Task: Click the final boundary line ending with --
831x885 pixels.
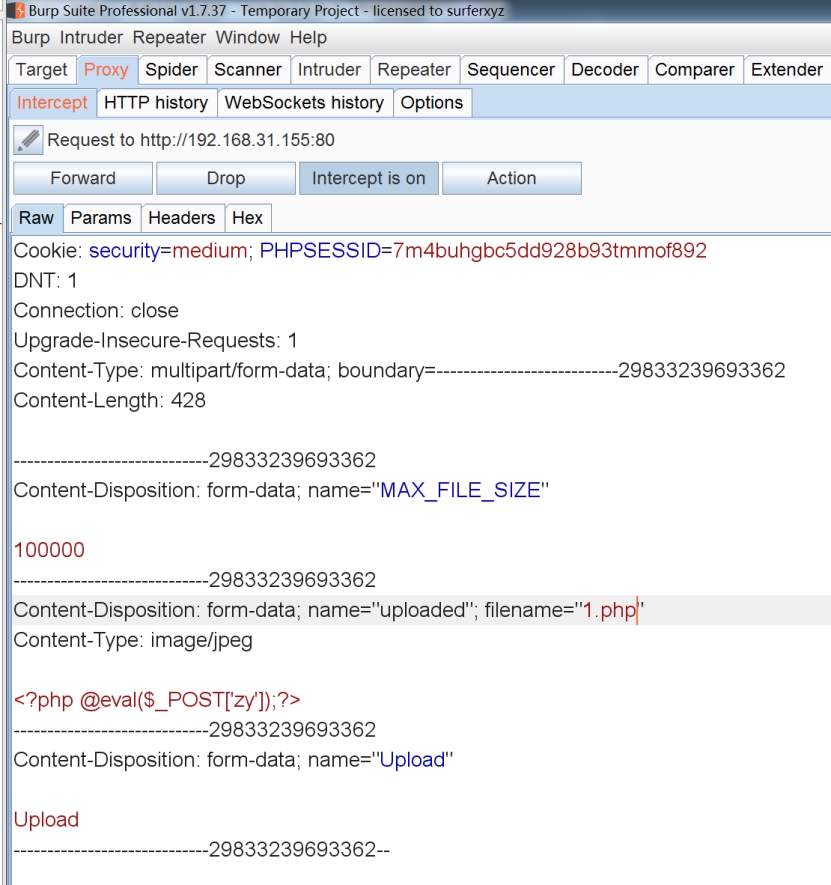Action: (202, 849)
